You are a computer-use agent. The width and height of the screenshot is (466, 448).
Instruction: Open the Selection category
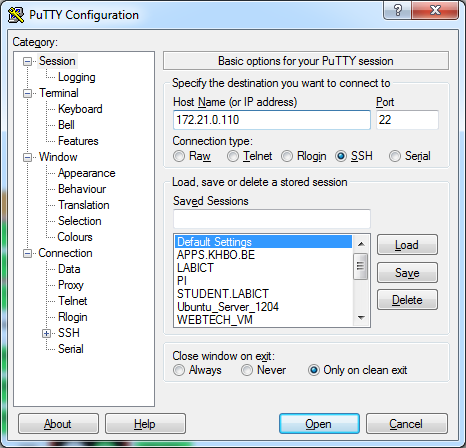point(79,221)
